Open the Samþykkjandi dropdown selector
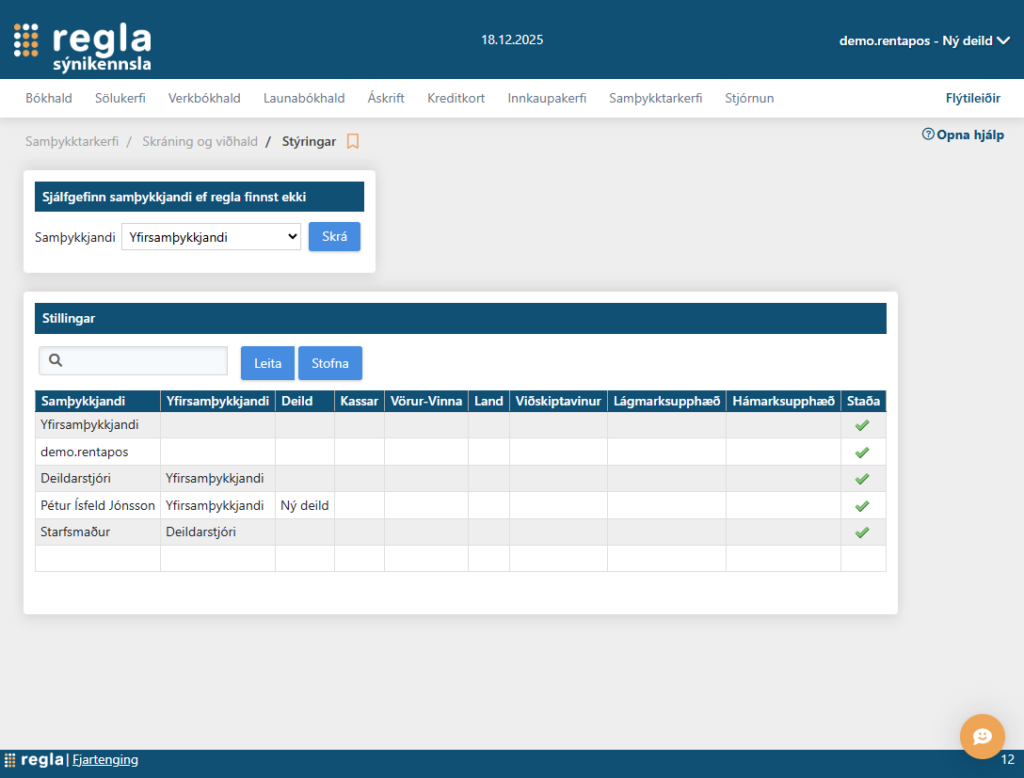1024x778 pixels. pos(210,237)
